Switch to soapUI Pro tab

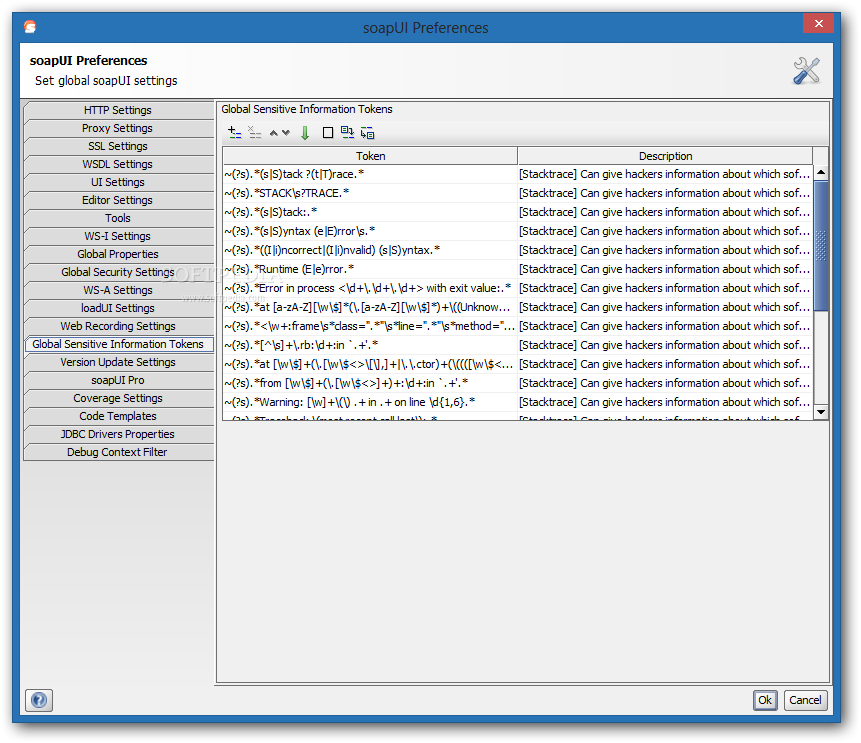[118, 380]
